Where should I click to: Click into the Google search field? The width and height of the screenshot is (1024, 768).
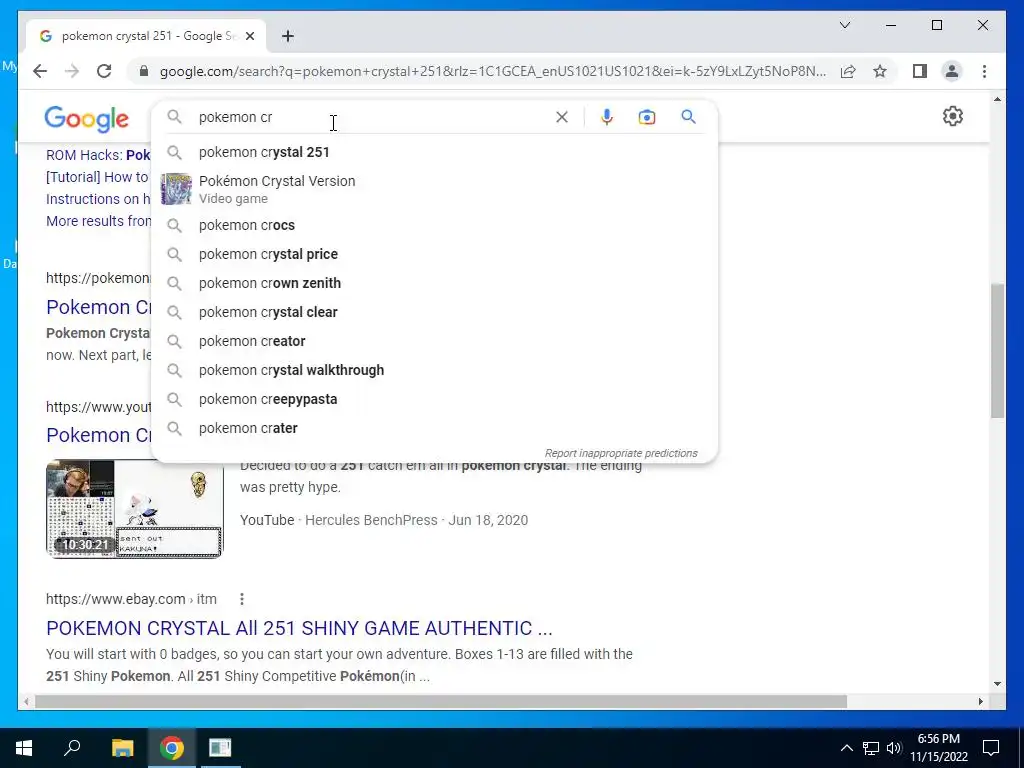[372, 117]
